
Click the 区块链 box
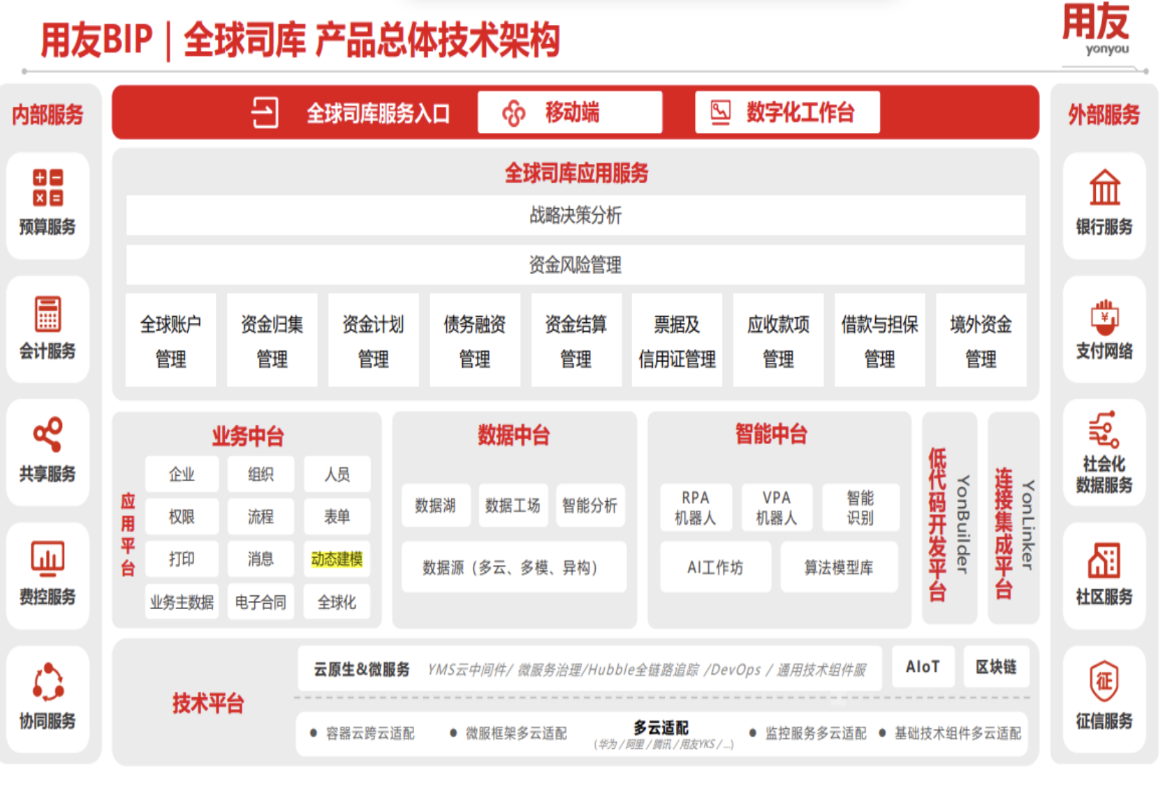click(996, 667)
